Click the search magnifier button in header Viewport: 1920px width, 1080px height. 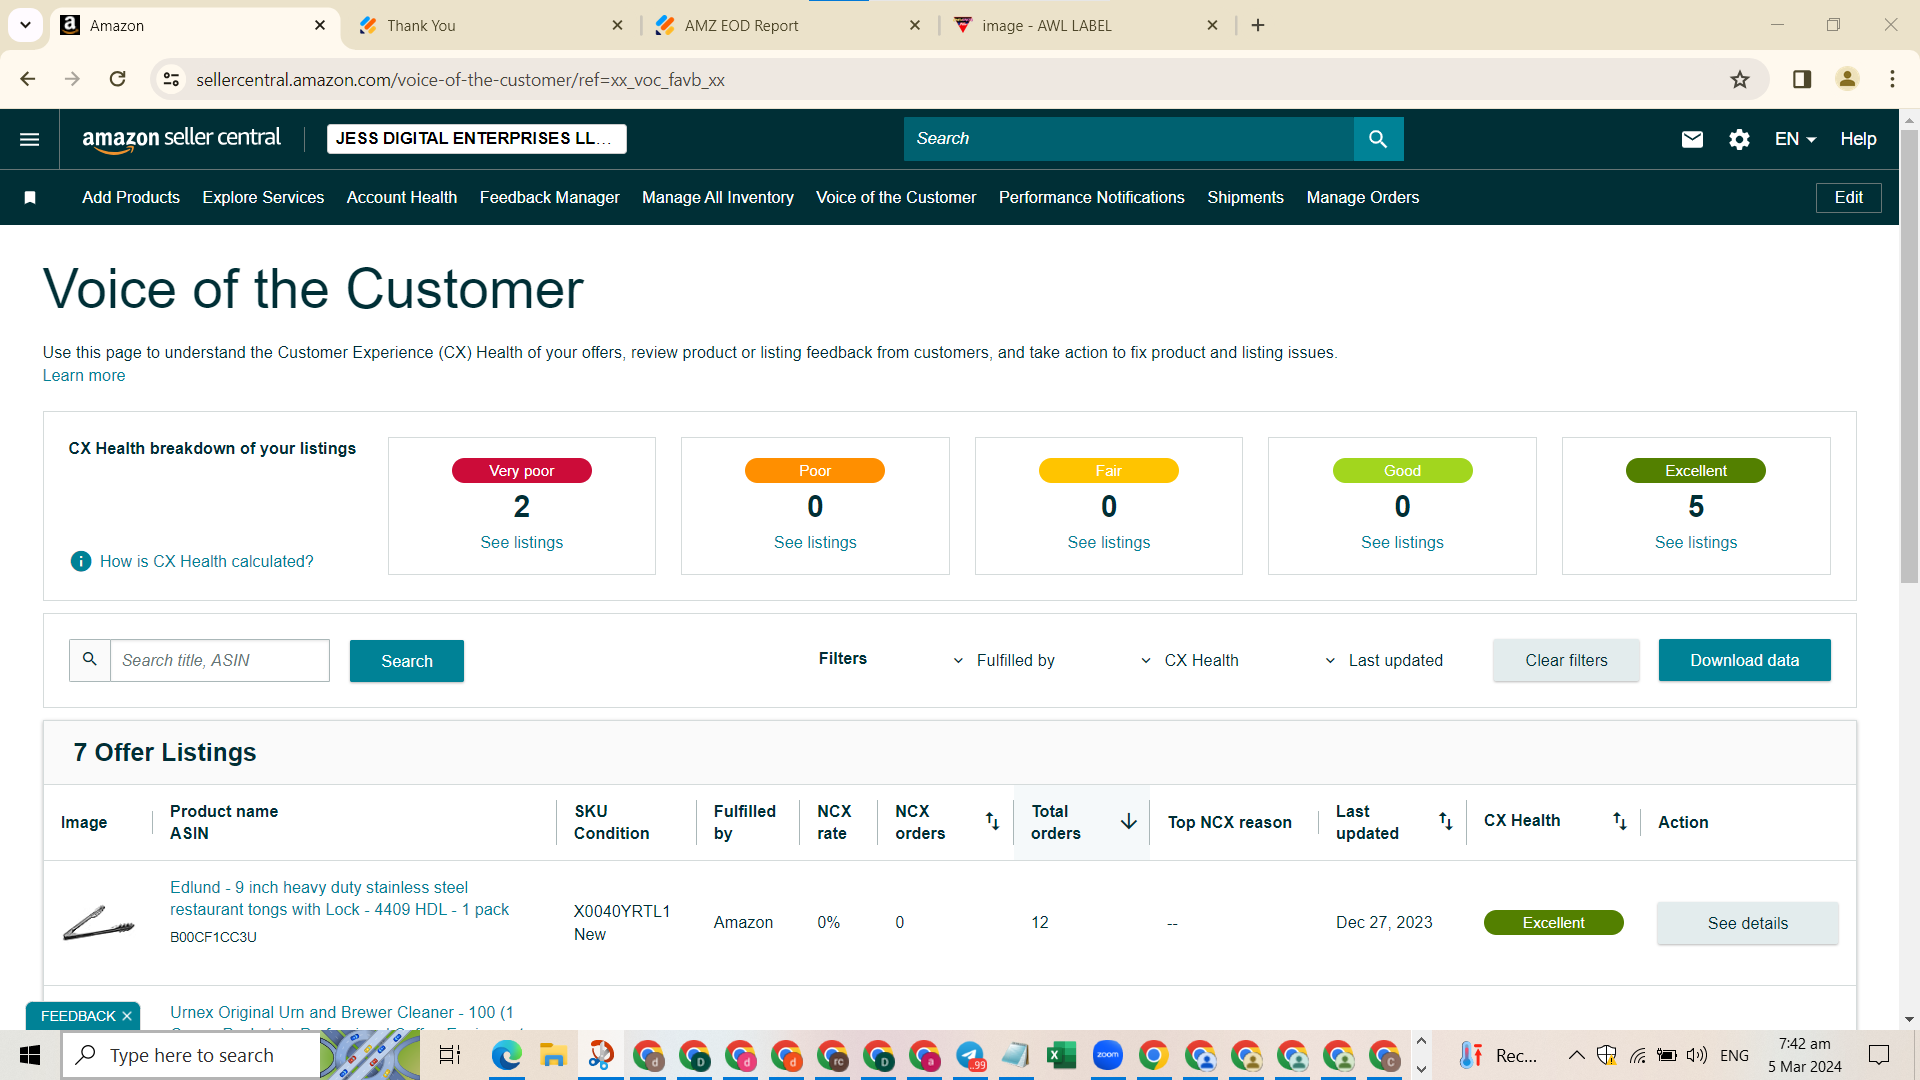pos(1378,139)
